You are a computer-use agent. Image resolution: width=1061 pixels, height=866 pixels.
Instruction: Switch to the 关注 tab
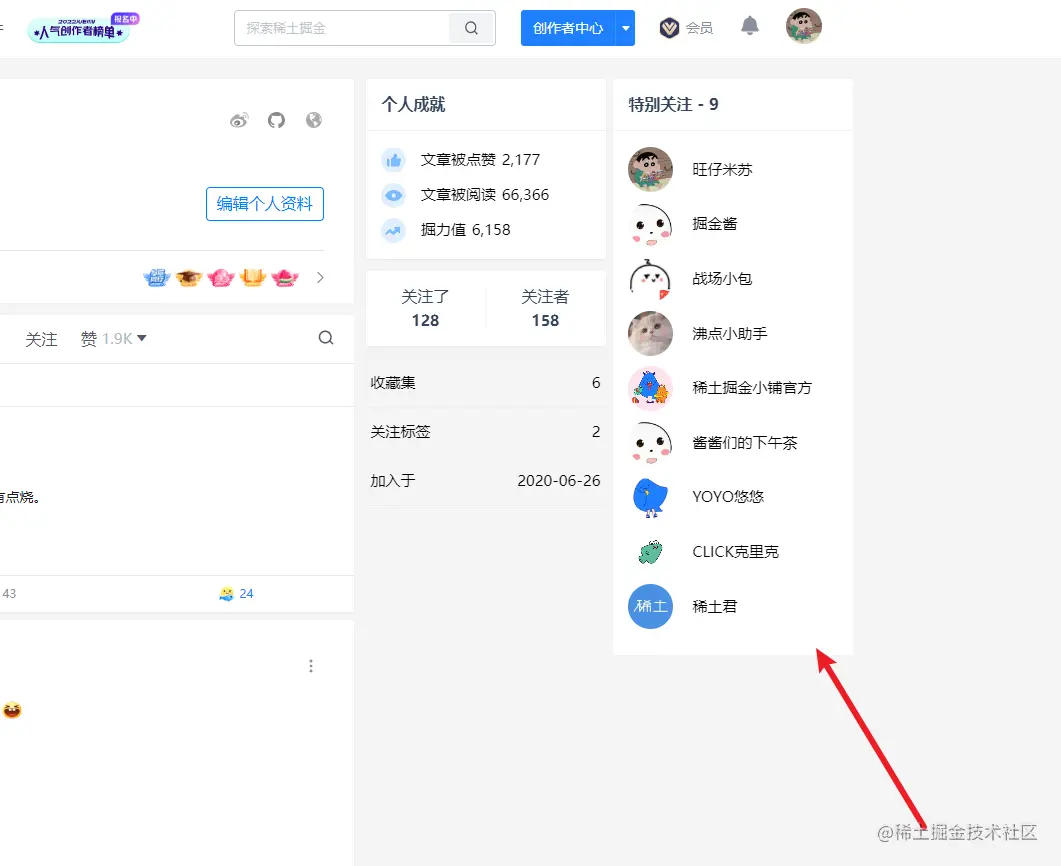pyautogui.click(x=41, y=339)
